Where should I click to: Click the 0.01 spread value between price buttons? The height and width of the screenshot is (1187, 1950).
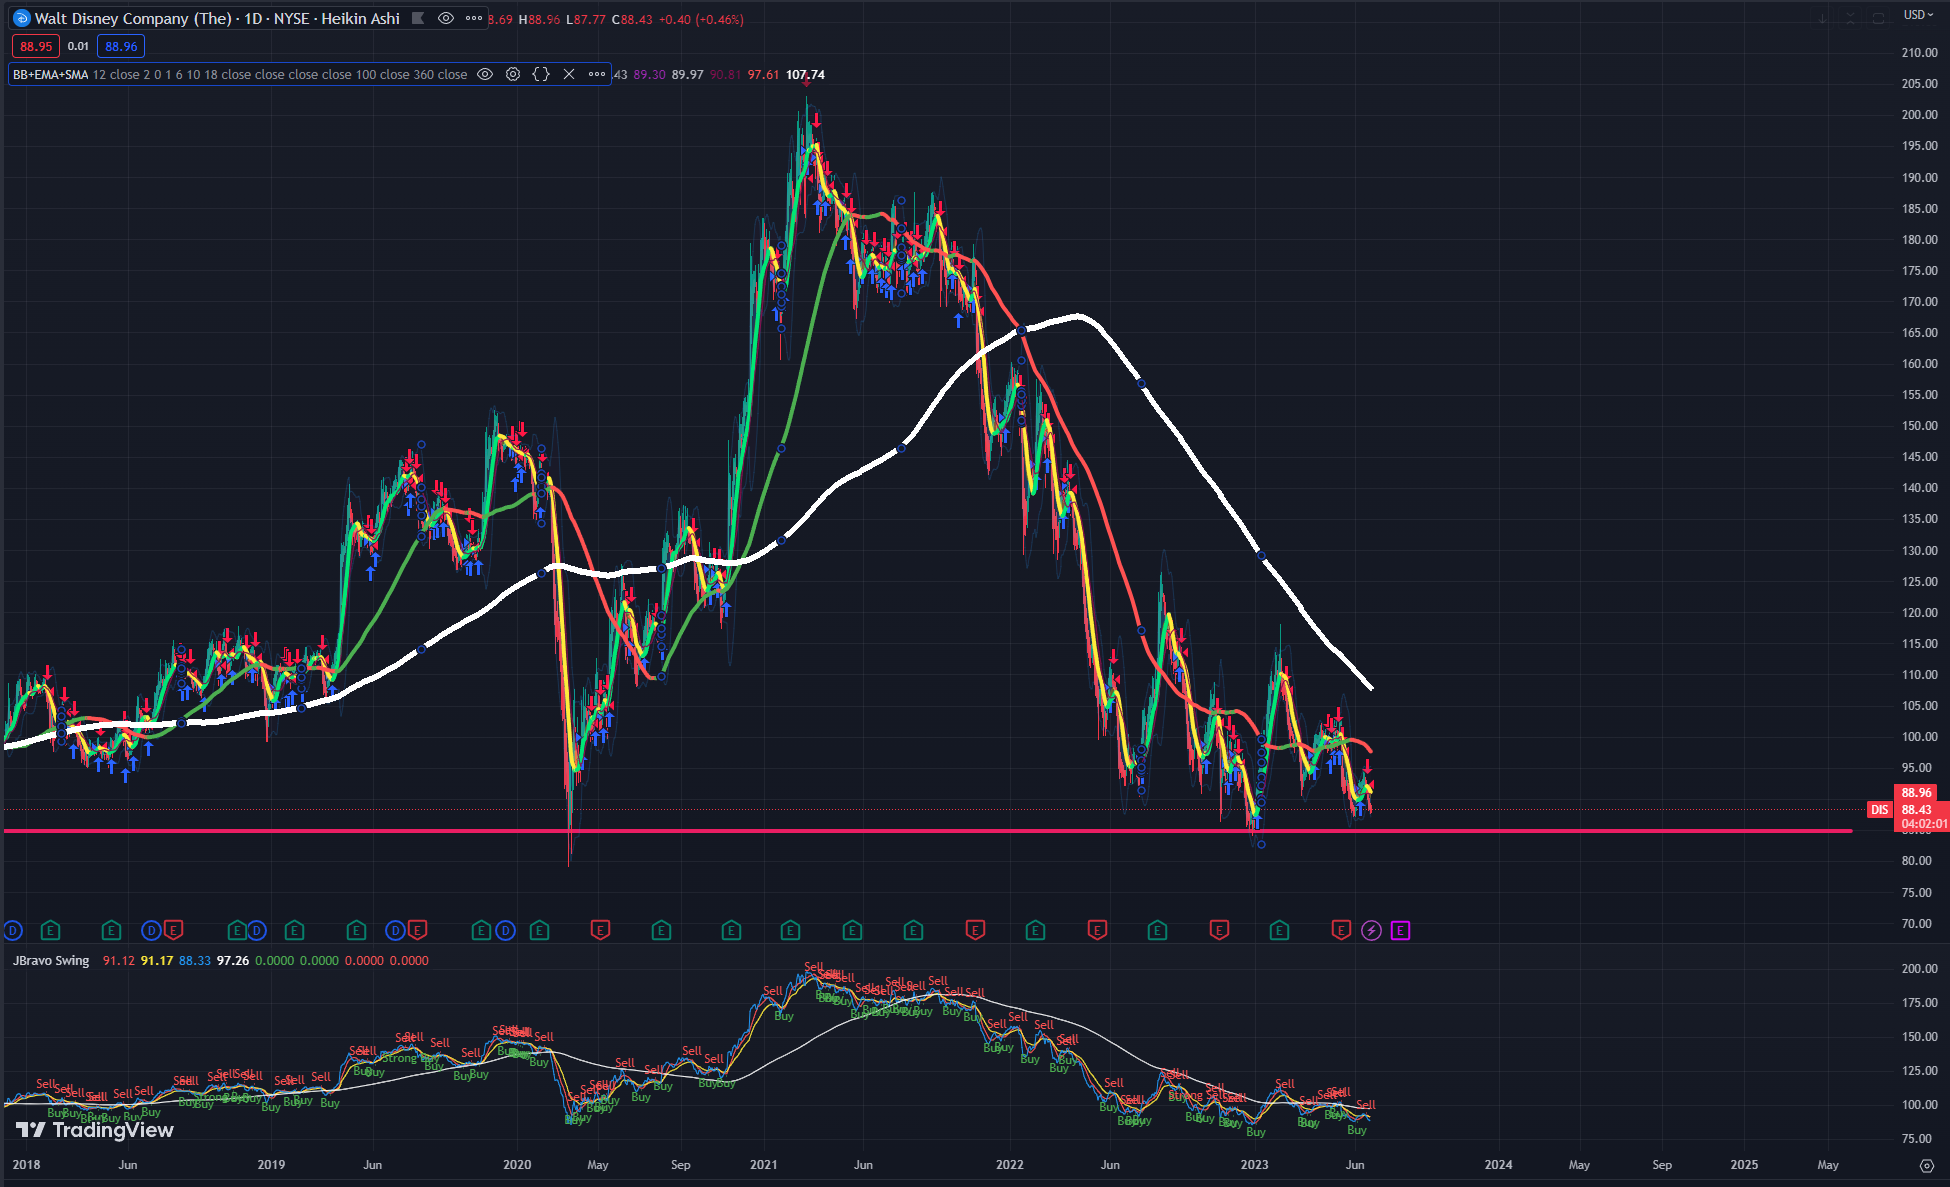pos(78,46)
